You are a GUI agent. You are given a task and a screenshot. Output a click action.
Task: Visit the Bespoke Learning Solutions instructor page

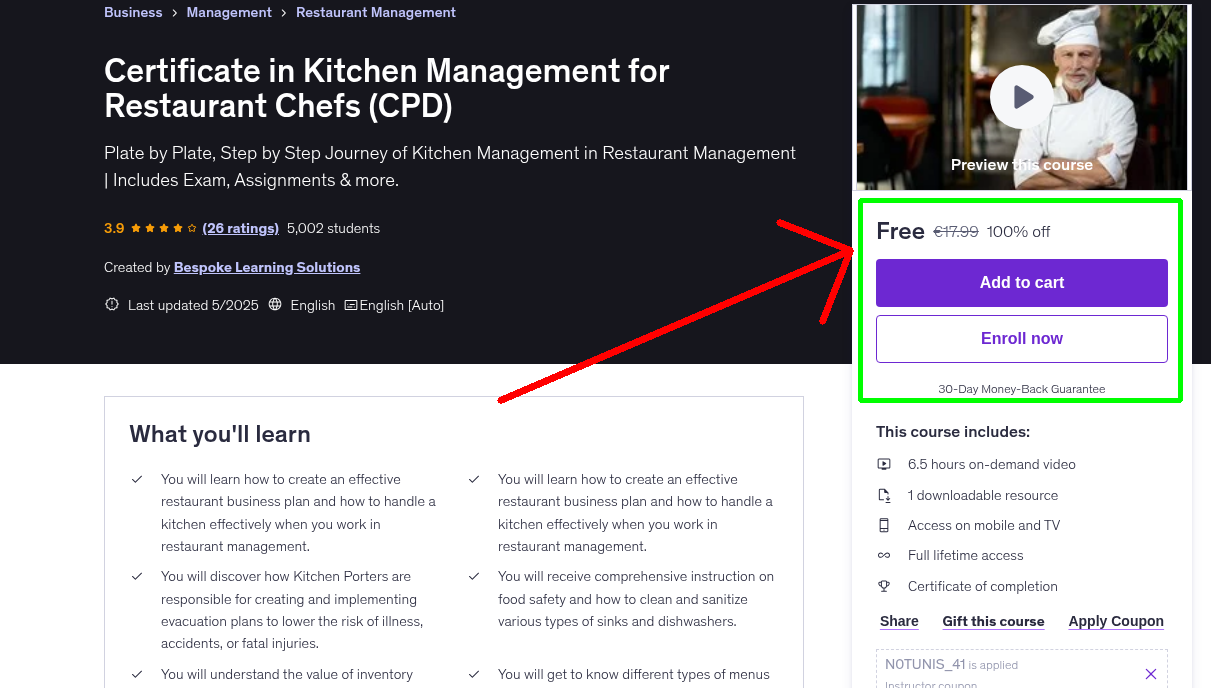[x=266, y=267]
